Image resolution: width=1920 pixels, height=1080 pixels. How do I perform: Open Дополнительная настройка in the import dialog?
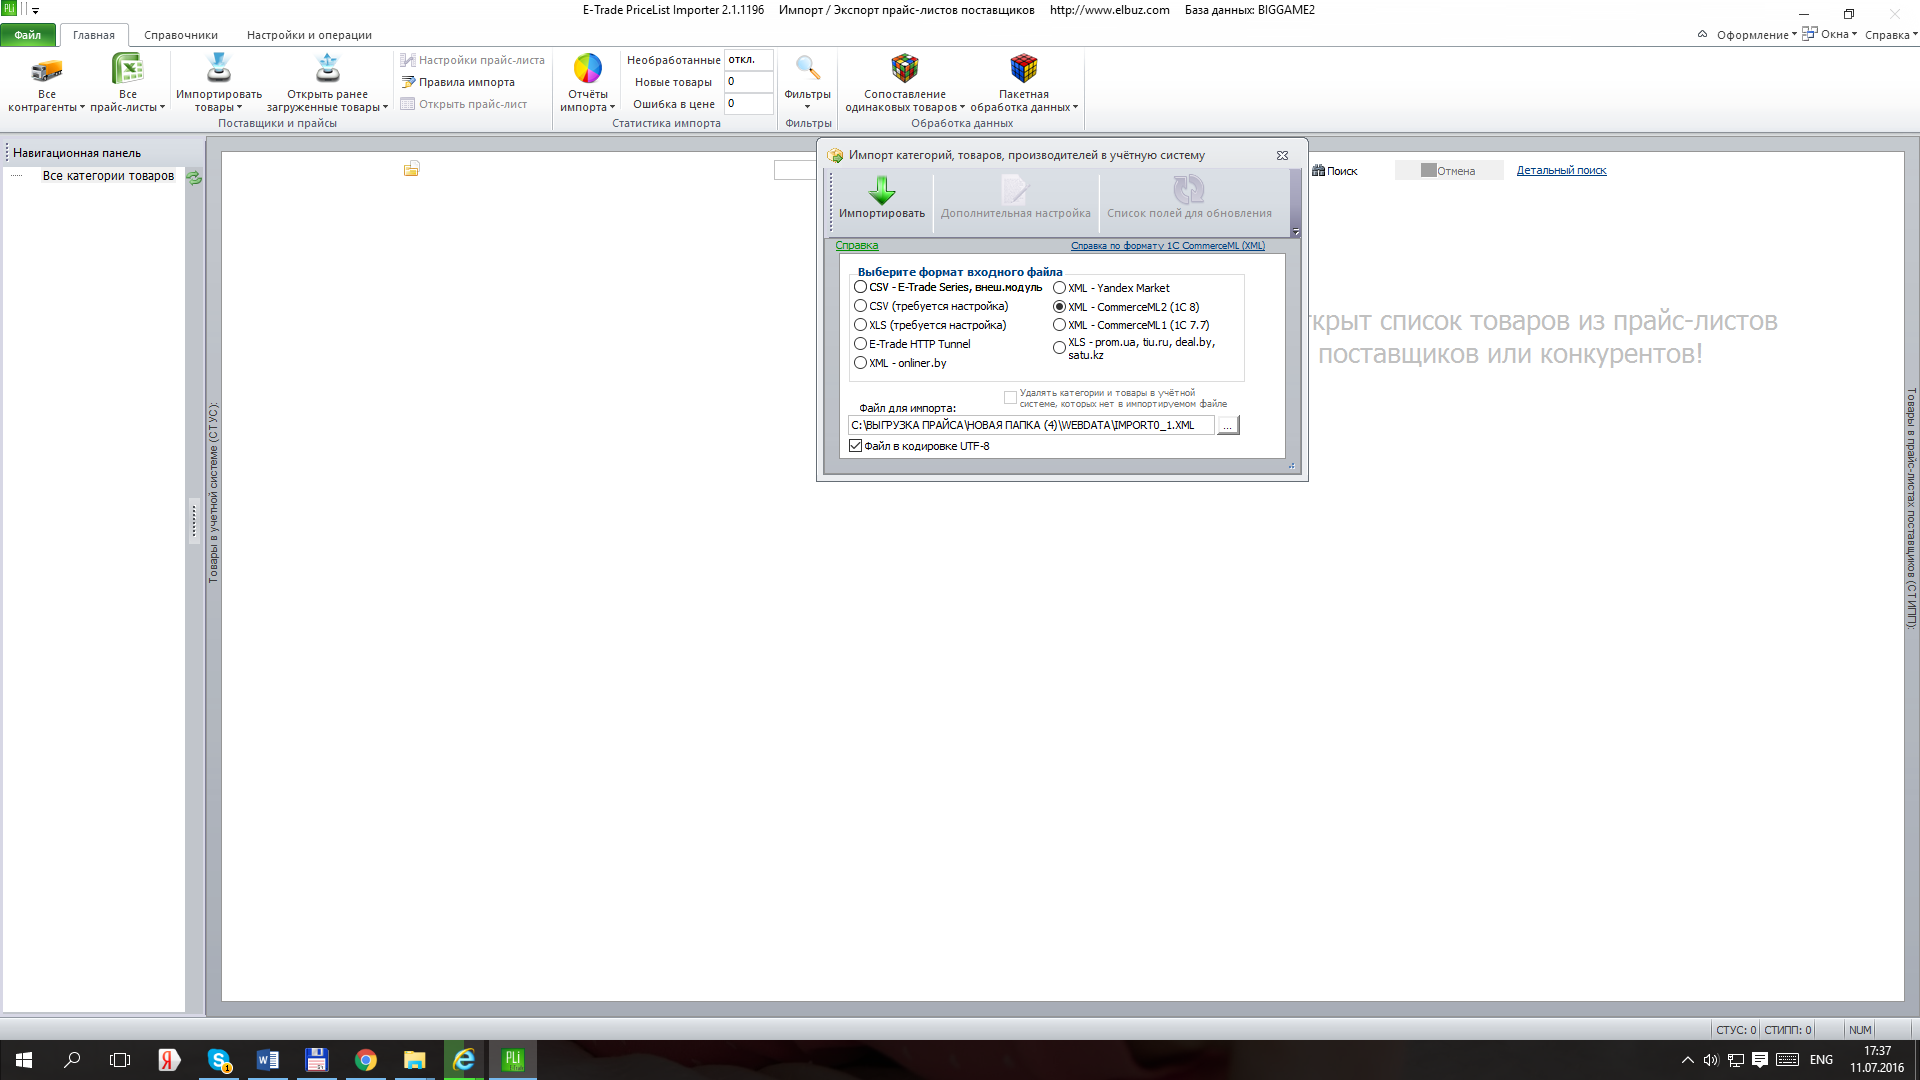tap(1015, 197)
